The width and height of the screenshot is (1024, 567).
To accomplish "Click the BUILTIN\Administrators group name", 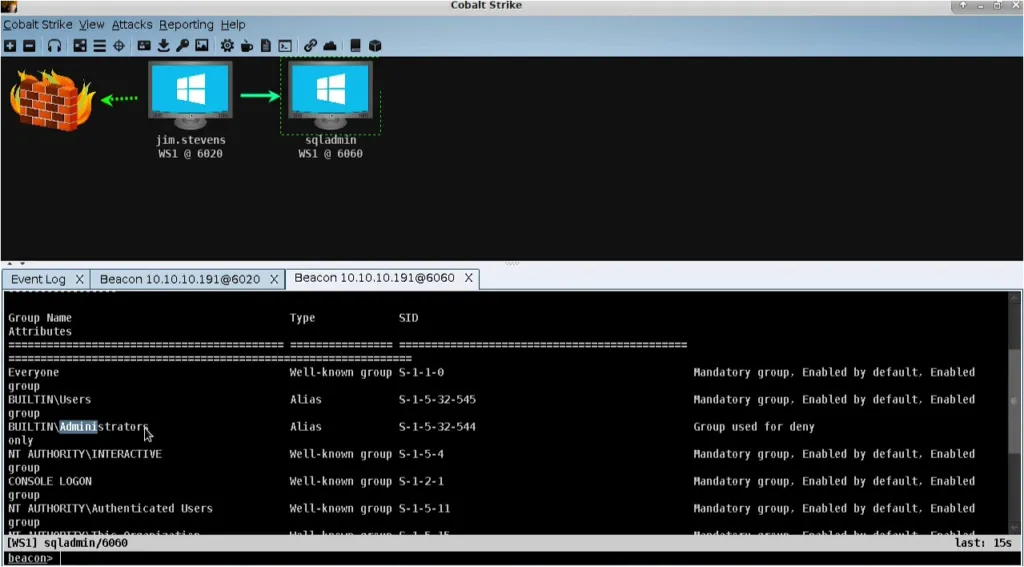I will click(x=78, y=427).
